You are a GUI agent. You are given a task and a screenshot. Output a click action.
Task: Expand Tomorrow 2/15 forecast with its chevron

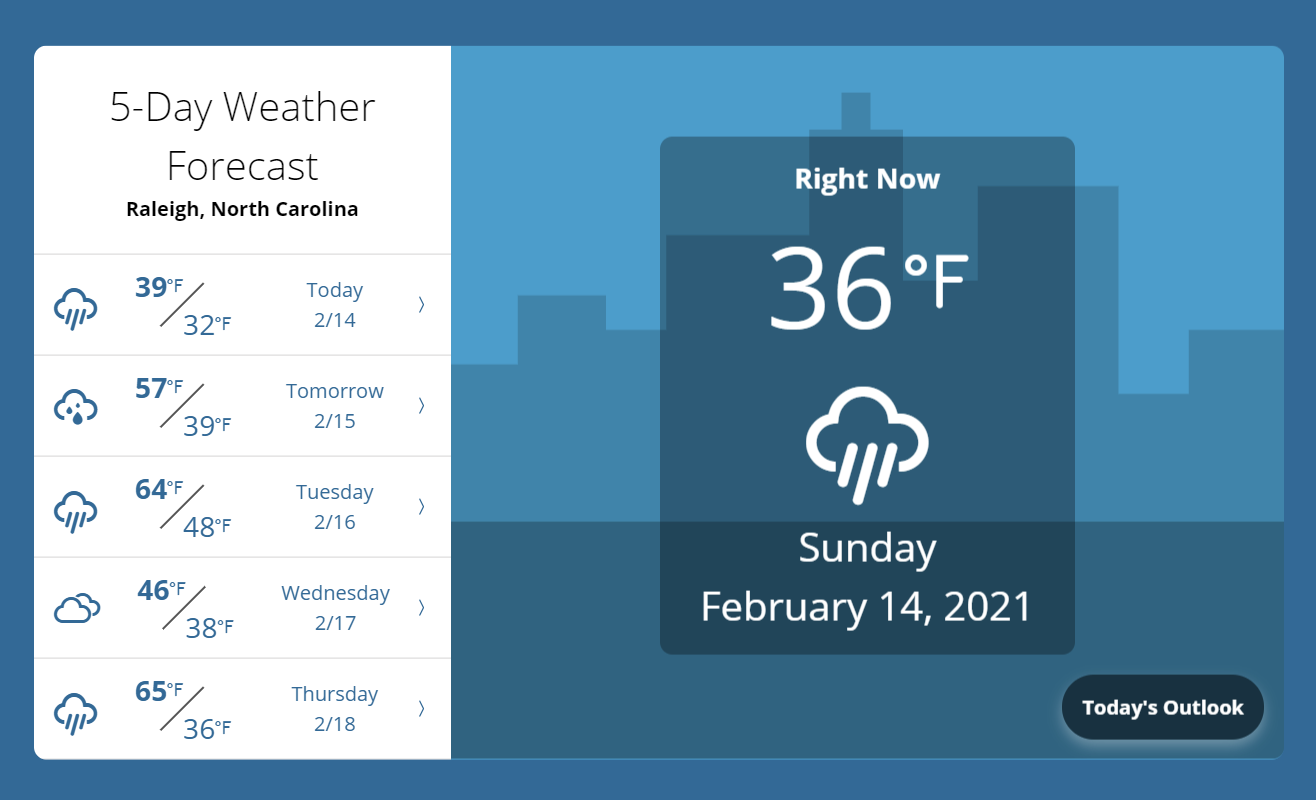click(x=420, y=406)
